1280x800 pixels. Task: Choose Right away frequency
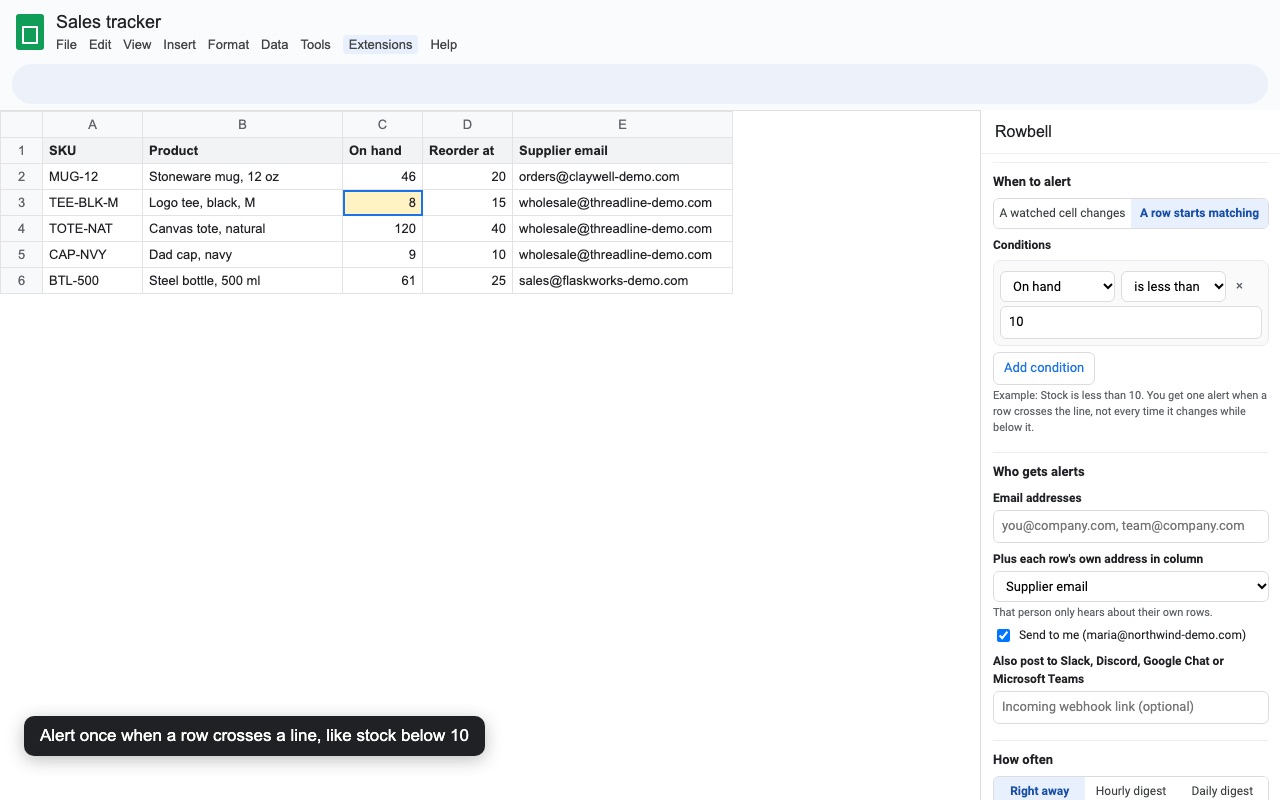(1039, 790)
